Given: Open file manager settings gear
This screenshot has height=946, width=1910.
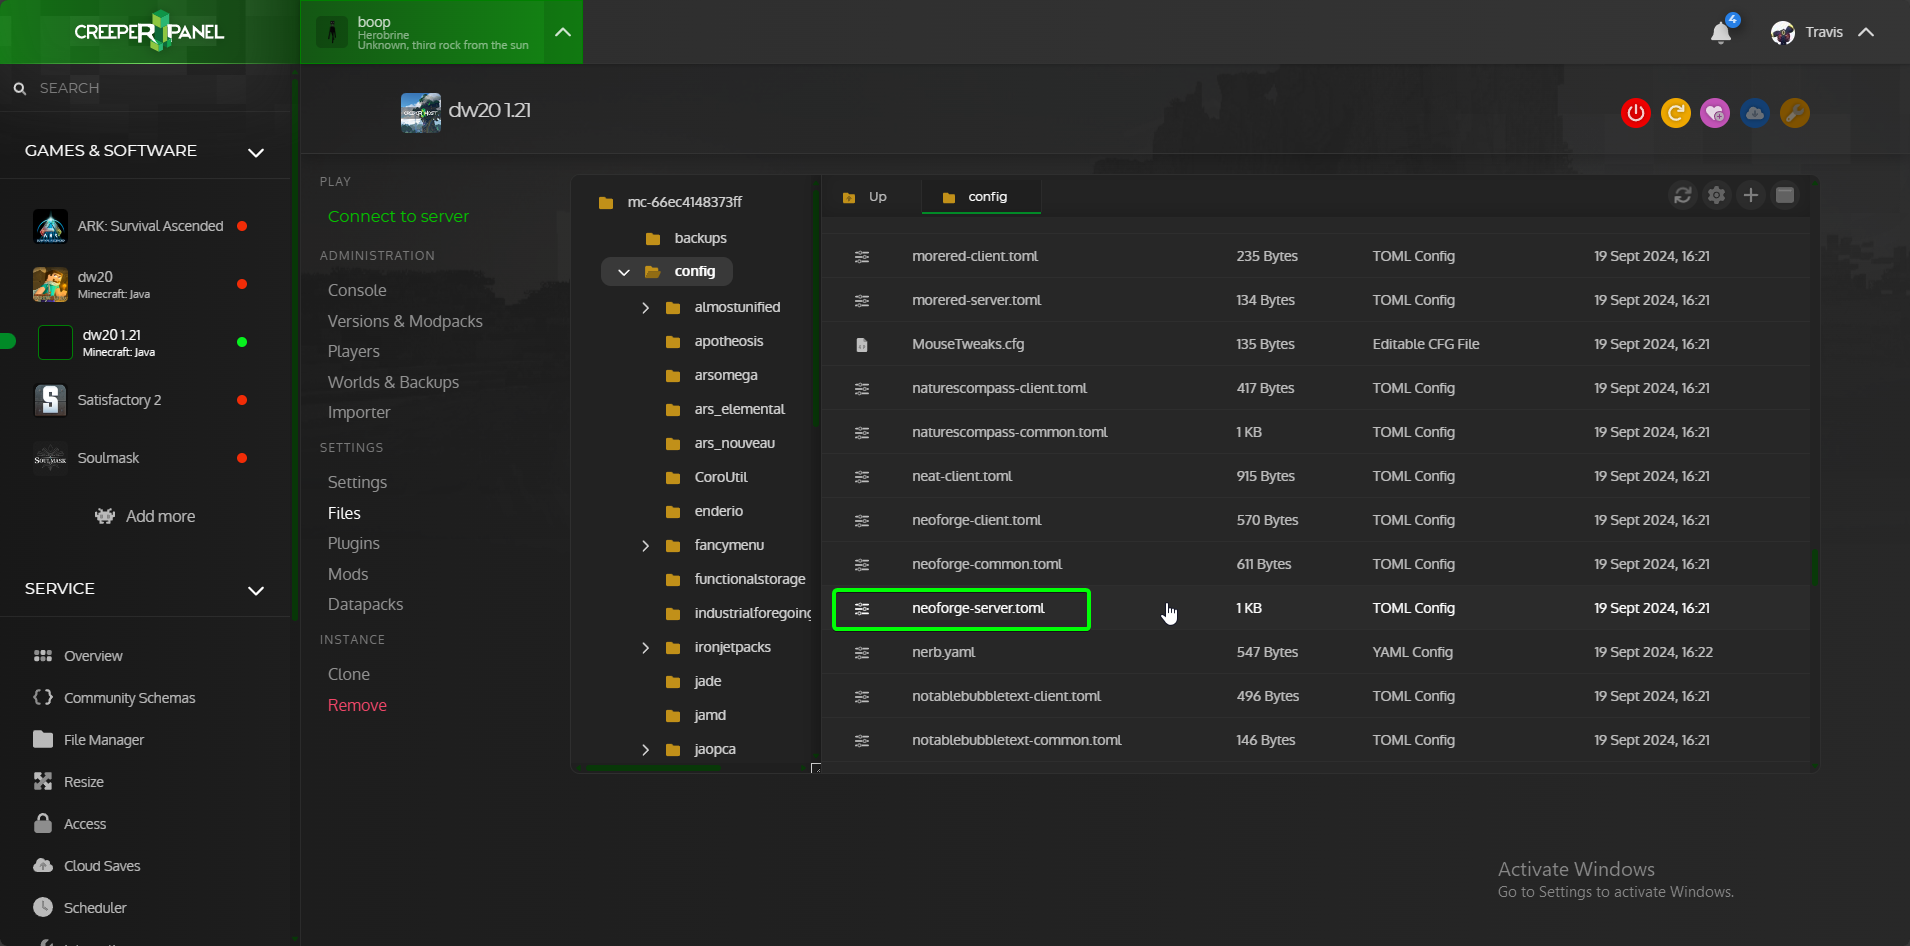Looking at the screenshot, I should (x=1717, y=195).
